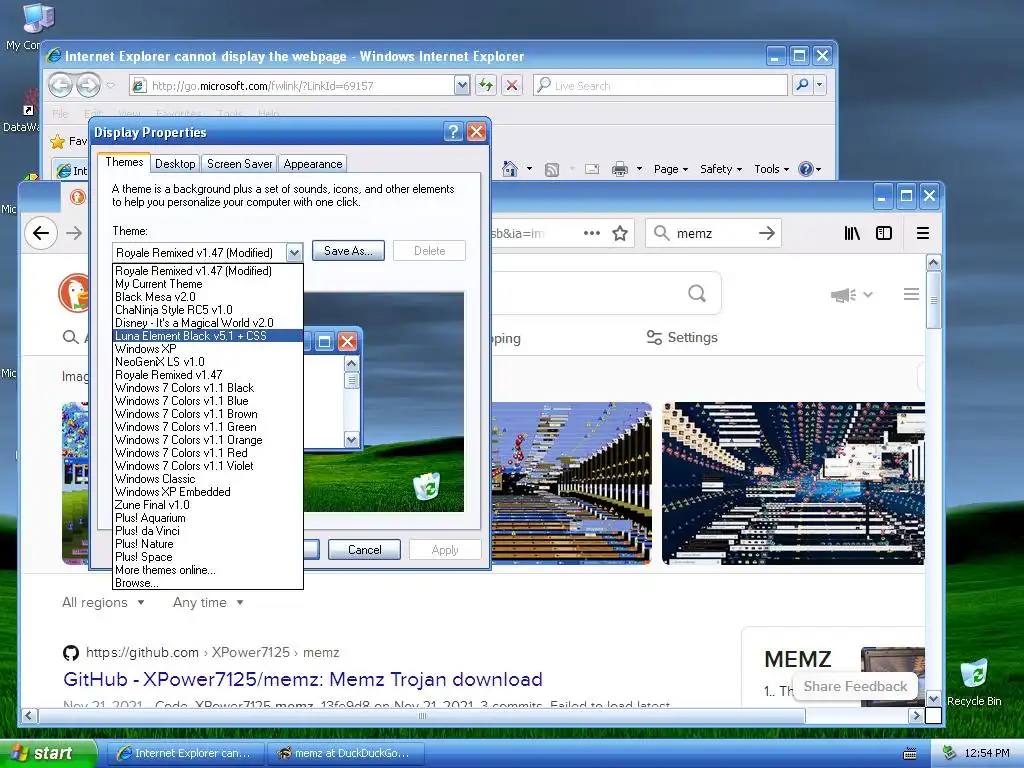Select My Current Theme entry

coord(208,283)
